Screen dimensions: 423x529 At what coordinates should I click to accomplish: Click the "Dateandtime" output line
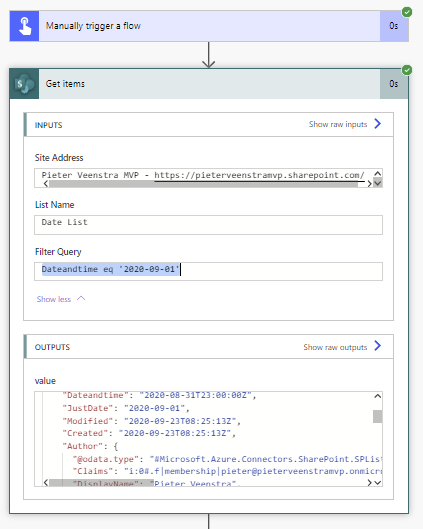pos(159,395)
